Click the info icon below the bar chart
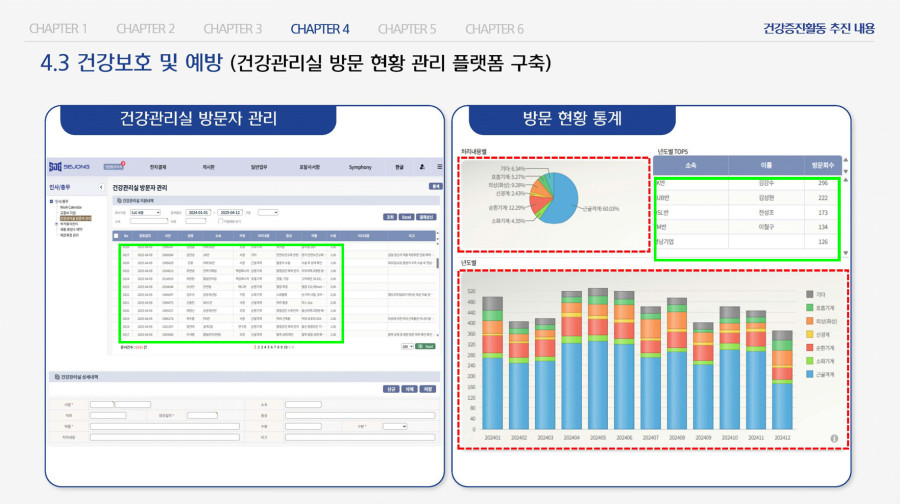The height and width of the screenshot is (504, 900). point(834,438)
